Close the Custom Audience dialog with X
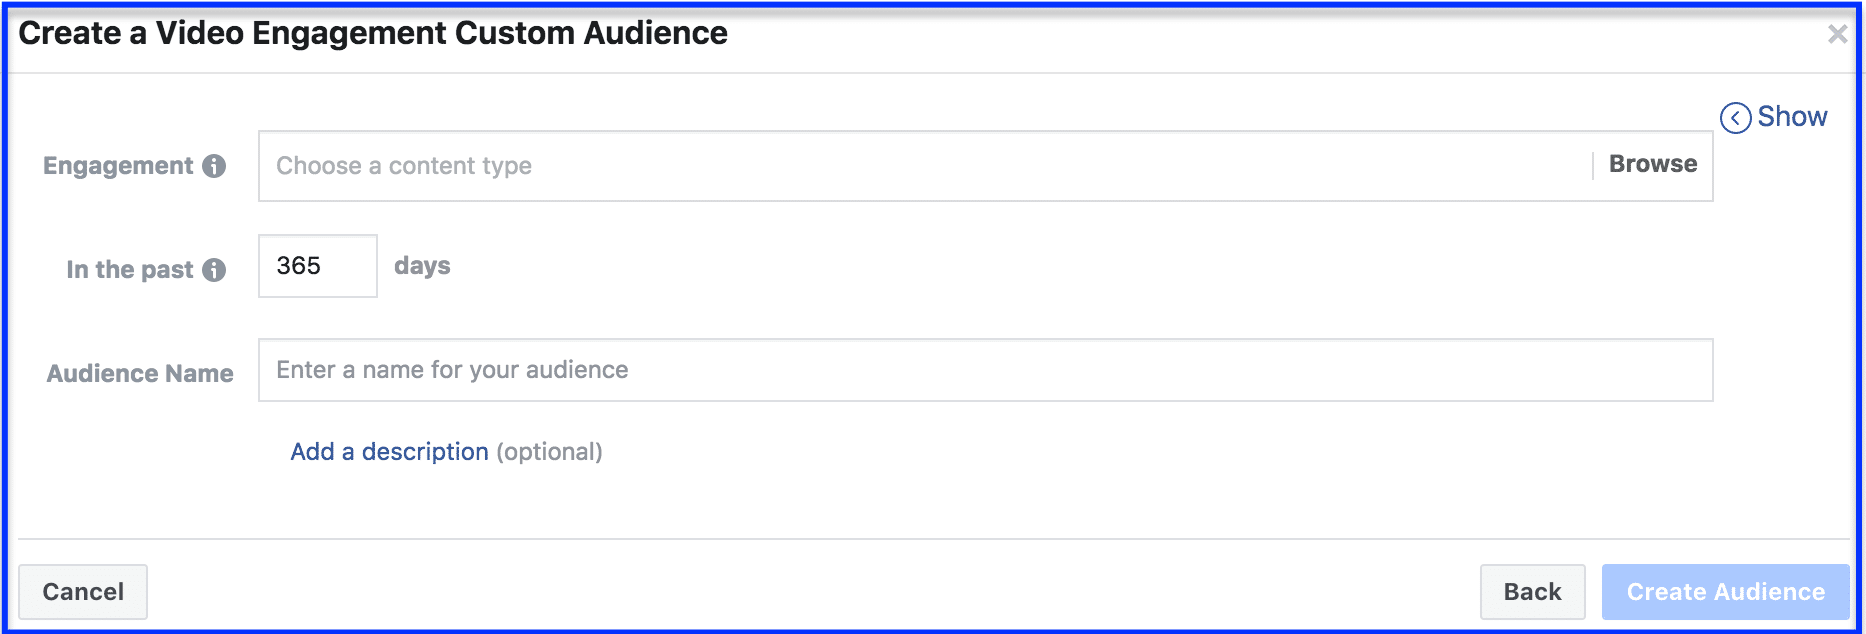The height and width of the screenshot is (634, 1866). pyautogui.click(x=1837, y=34)
